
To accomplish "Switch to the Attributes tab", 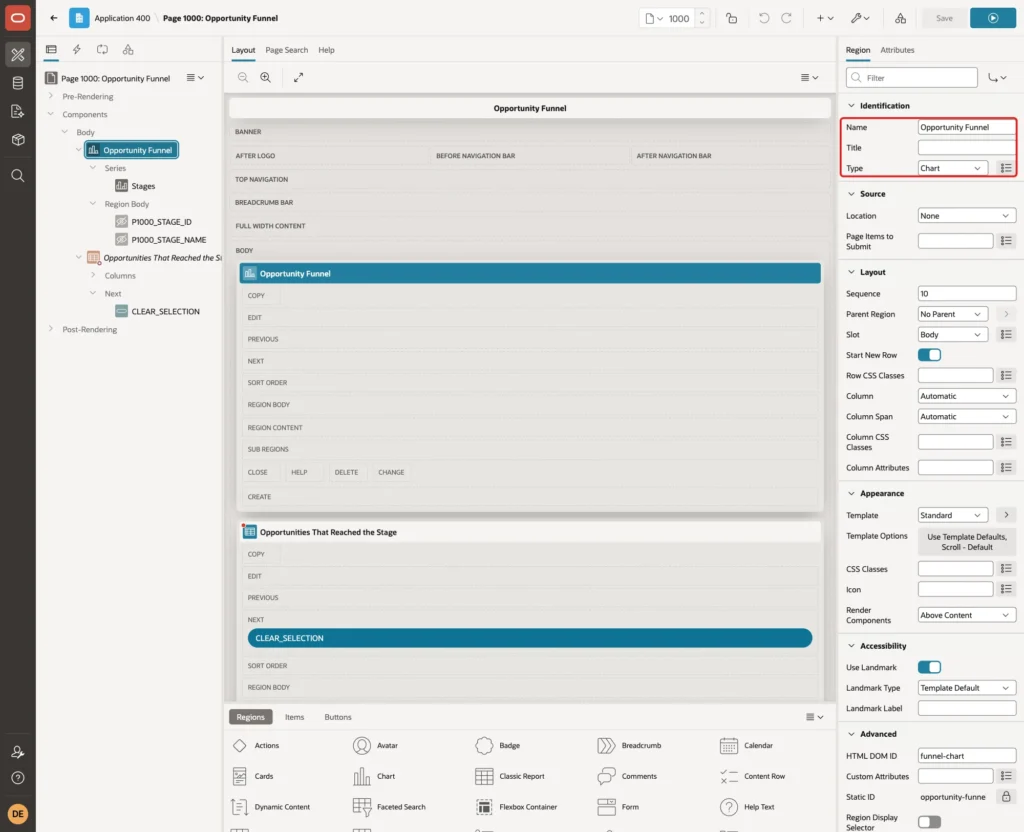I will [897, 50].
